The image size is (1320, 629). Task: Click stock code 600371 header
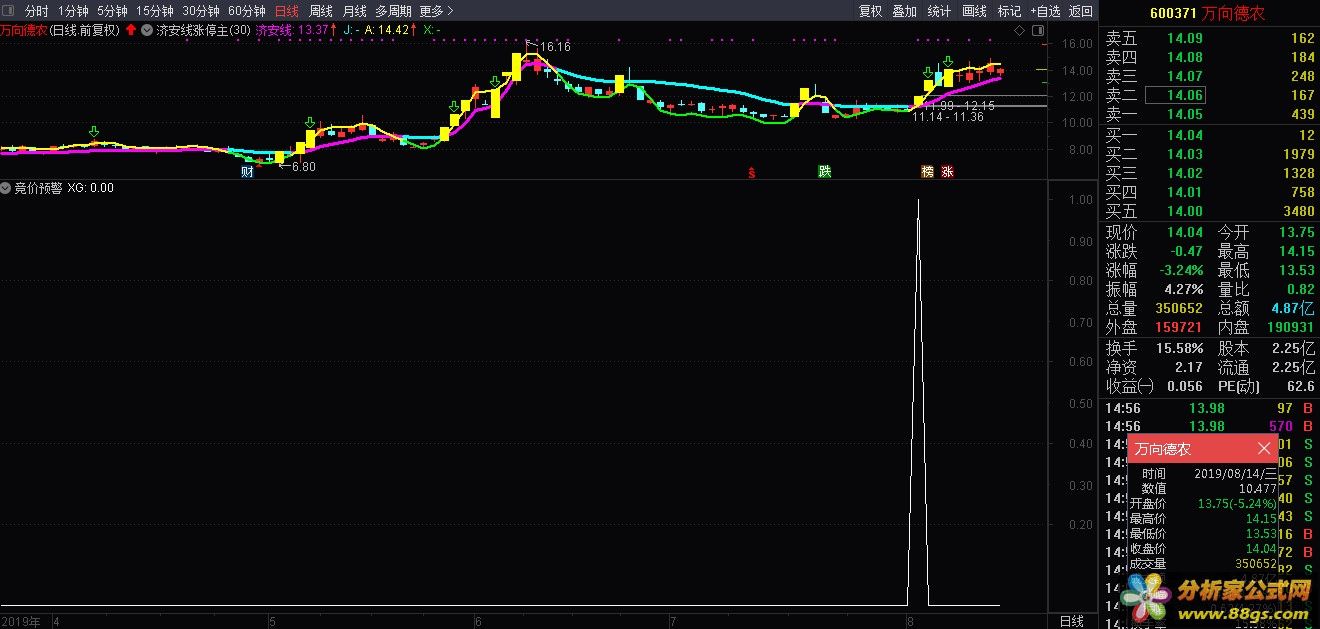point(1174,13)
